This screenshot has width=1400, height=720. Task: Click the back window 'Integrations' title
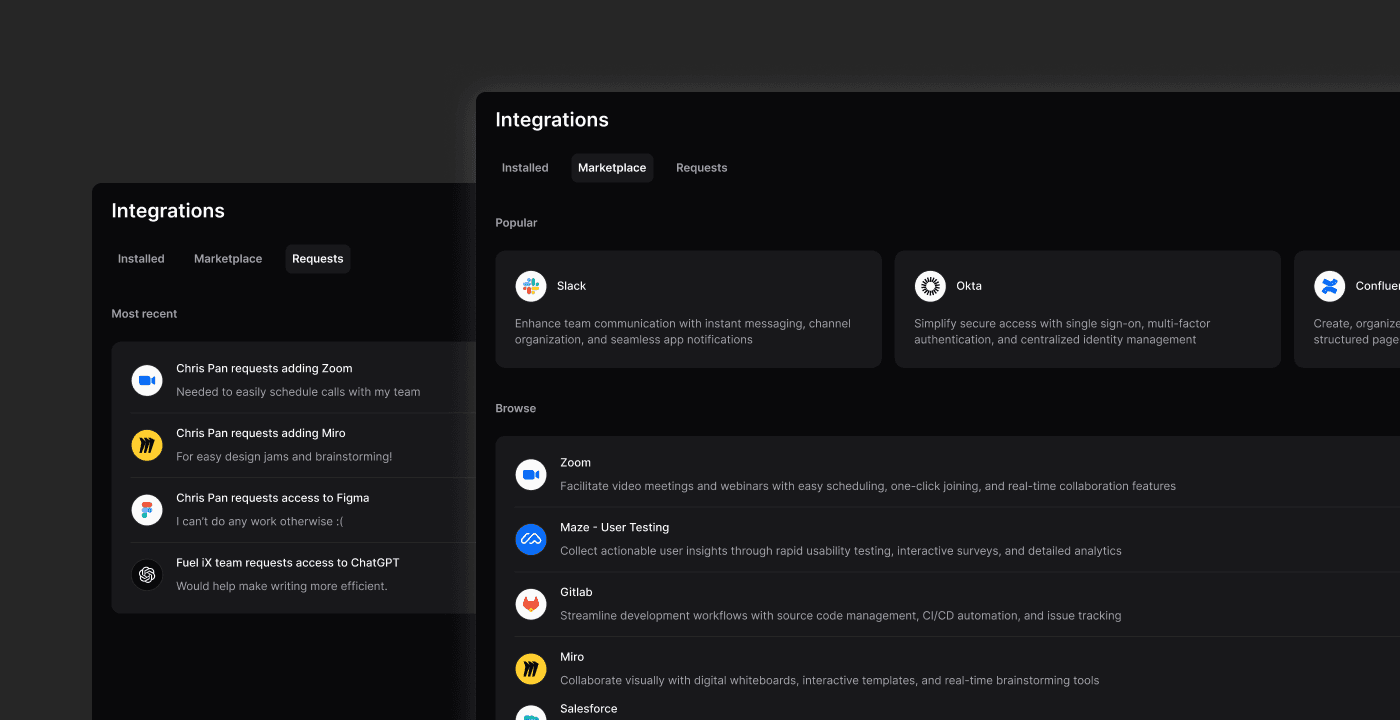(x=168, y=211)
